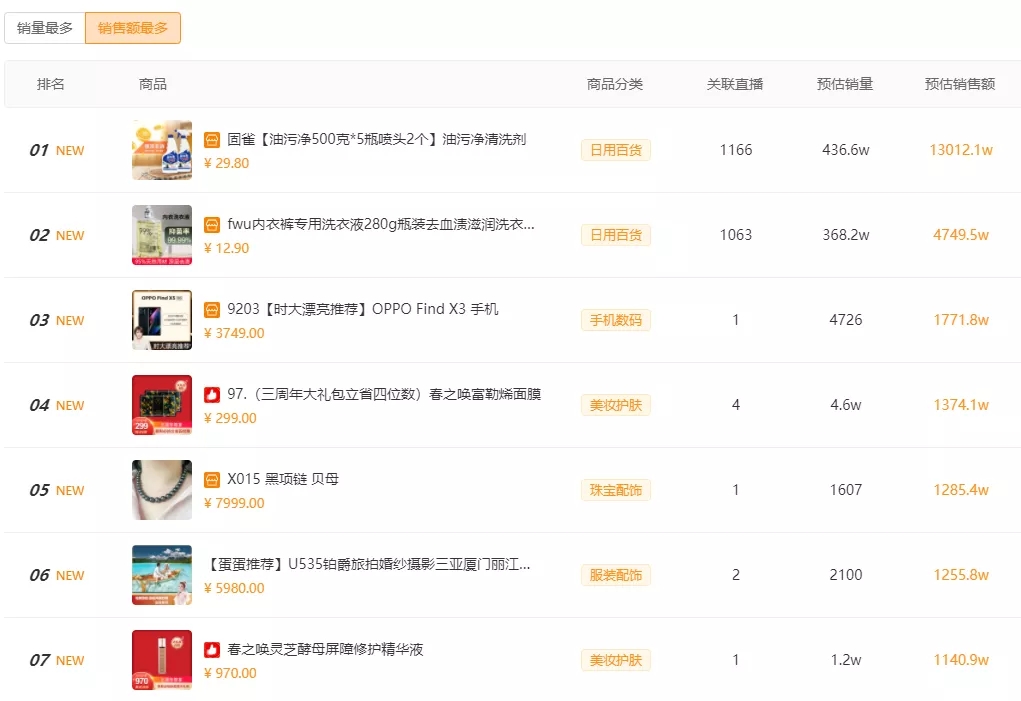
Task: Open the black pearl necklace thumbnail
Action: (x=162, y=490)
